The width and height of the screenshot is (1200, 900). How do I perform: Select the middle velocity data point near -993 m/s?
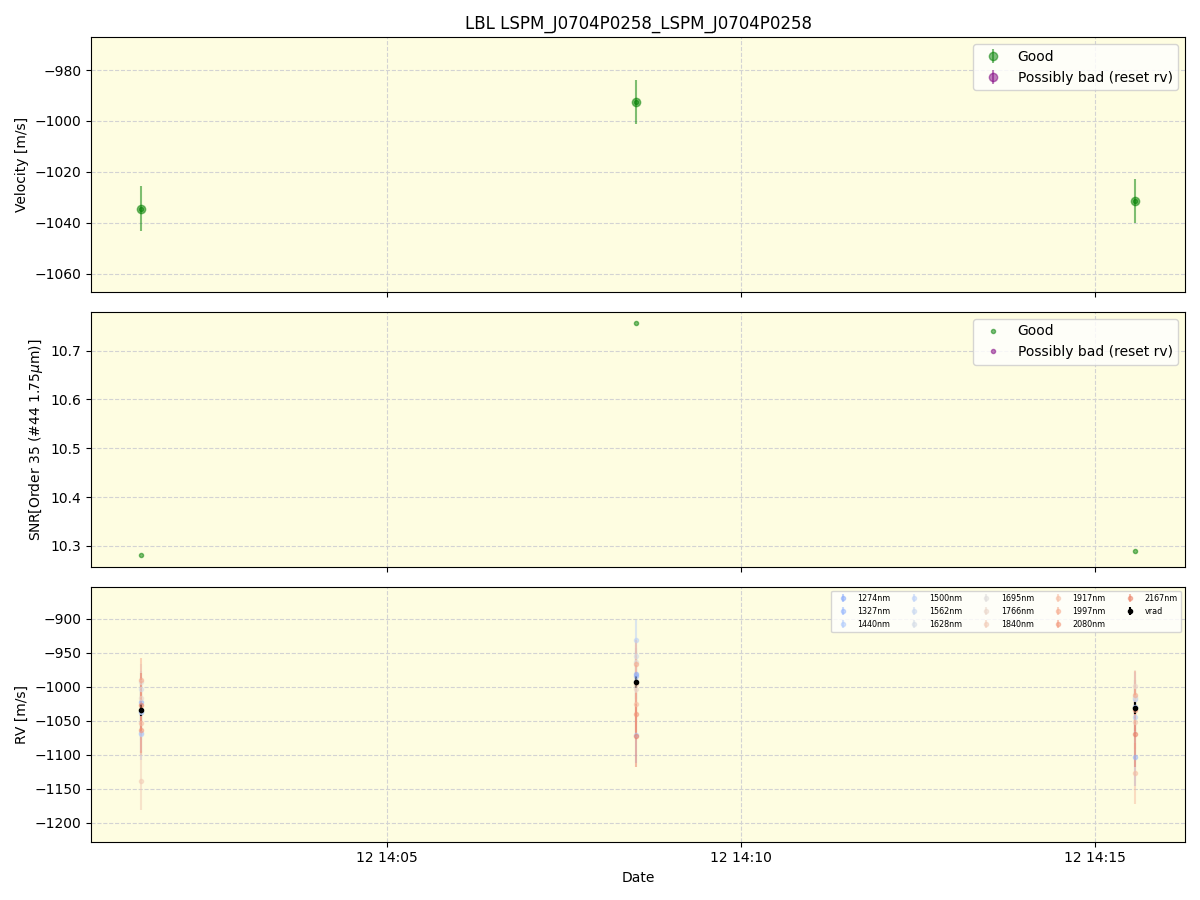tap(636, 102)
